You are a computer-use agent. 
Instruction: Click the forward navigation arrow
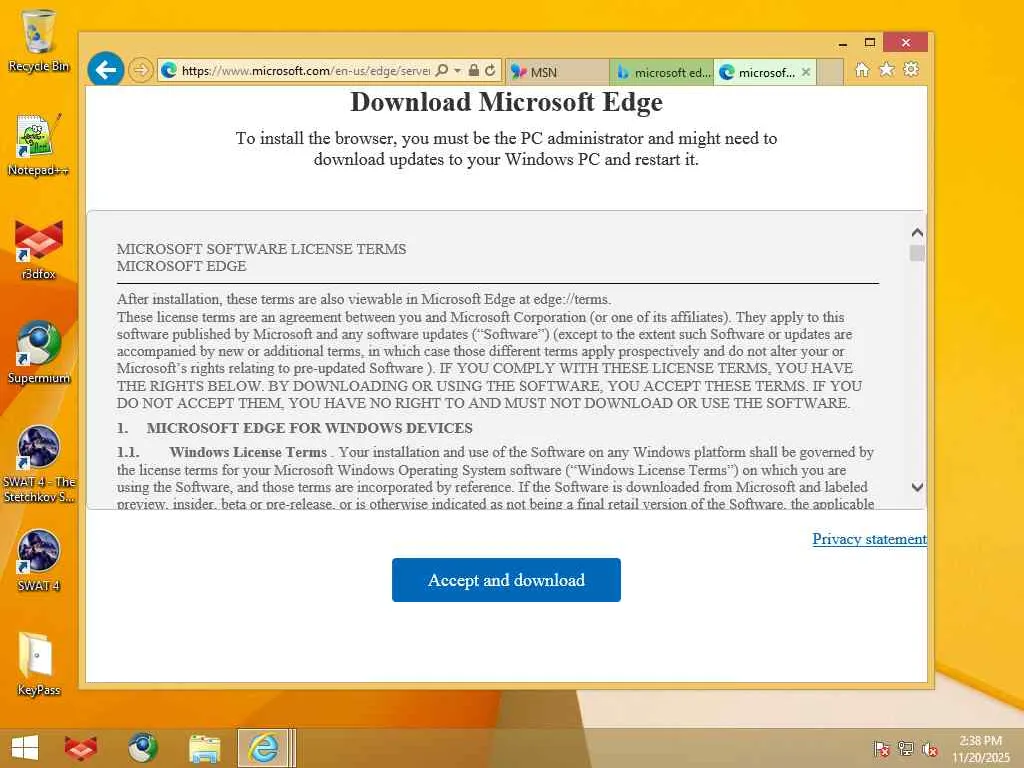coord(140,70)
